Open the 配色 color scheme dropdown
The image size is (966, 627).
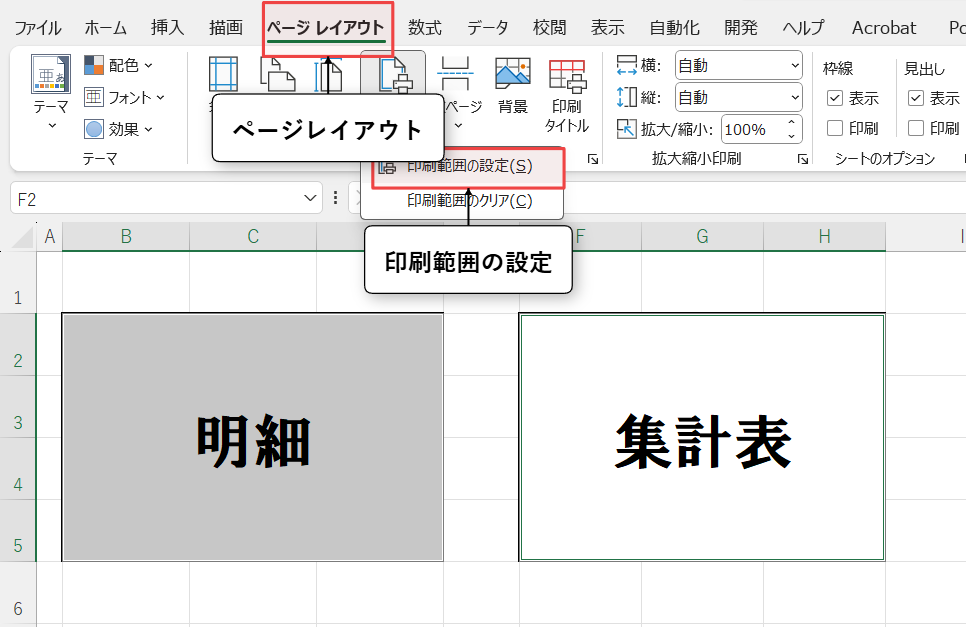[119, 66]
